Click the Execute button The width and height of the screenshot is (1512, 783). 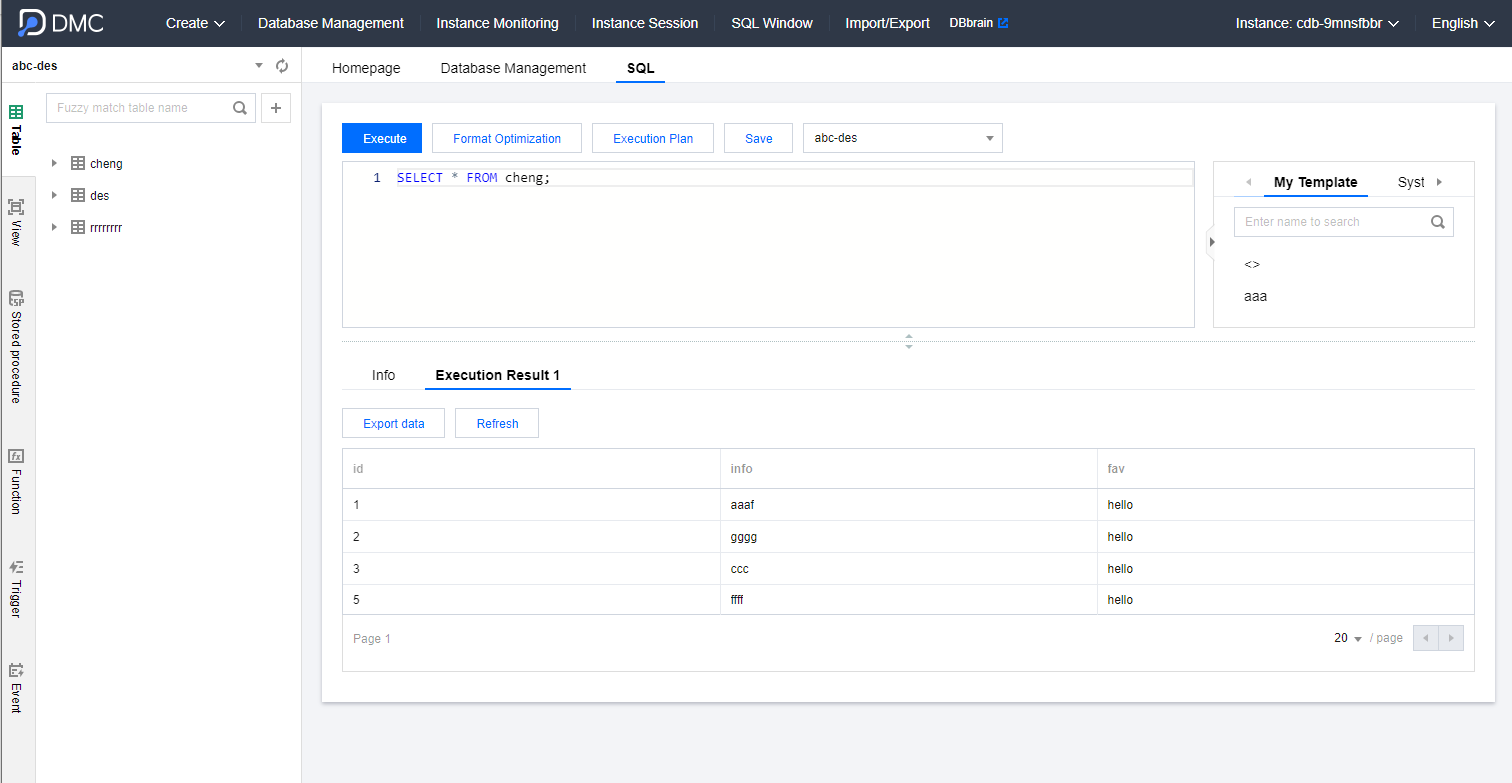pos(384,138)
